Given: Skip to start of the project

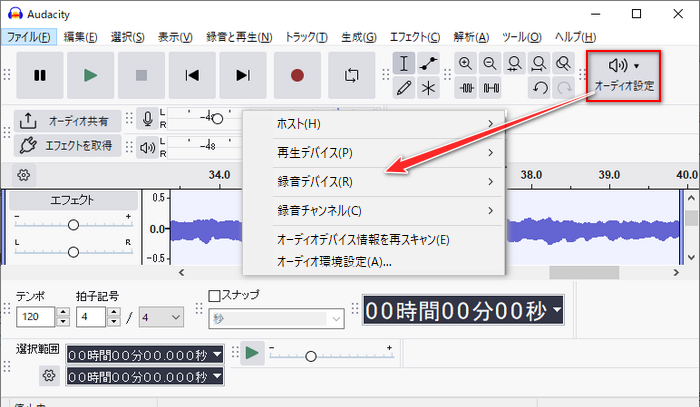Looking at the screenshot, I should tap(192, 75).
